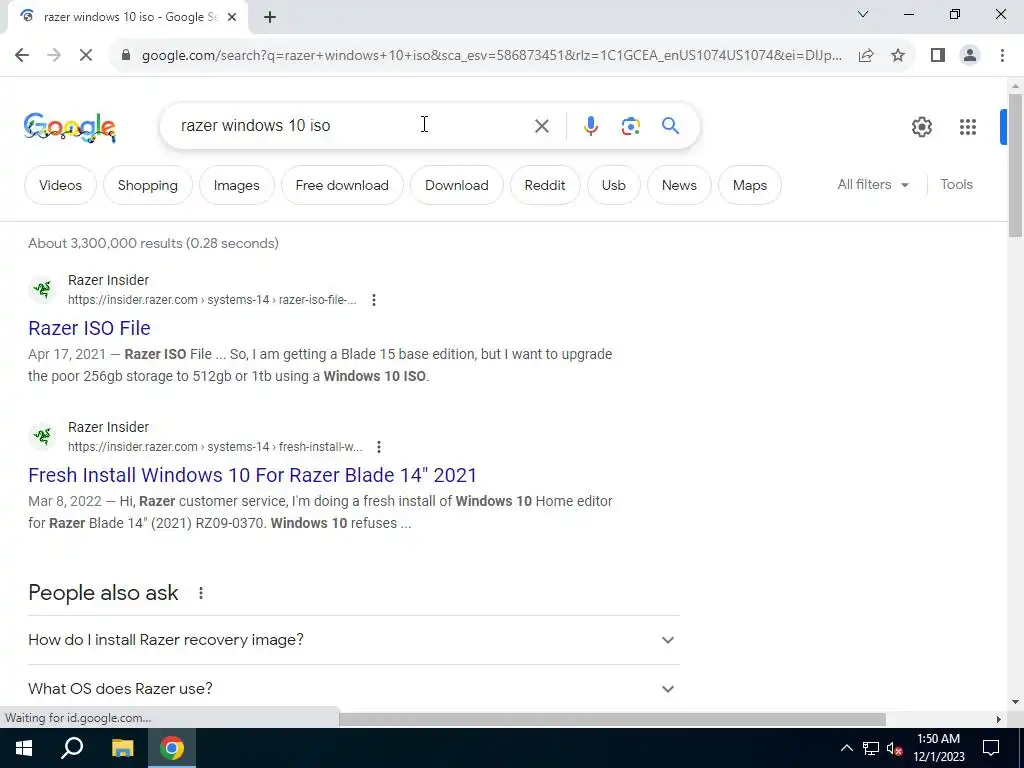Click the insider.razer.com razer-iso-file URL

(212, 300)
